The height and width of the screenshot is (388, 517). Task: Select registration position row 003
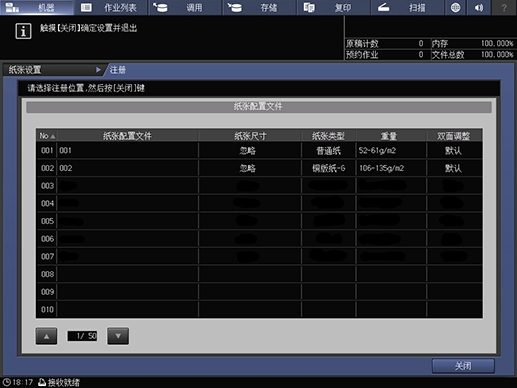pyautogui.click(x=259, y=186)
